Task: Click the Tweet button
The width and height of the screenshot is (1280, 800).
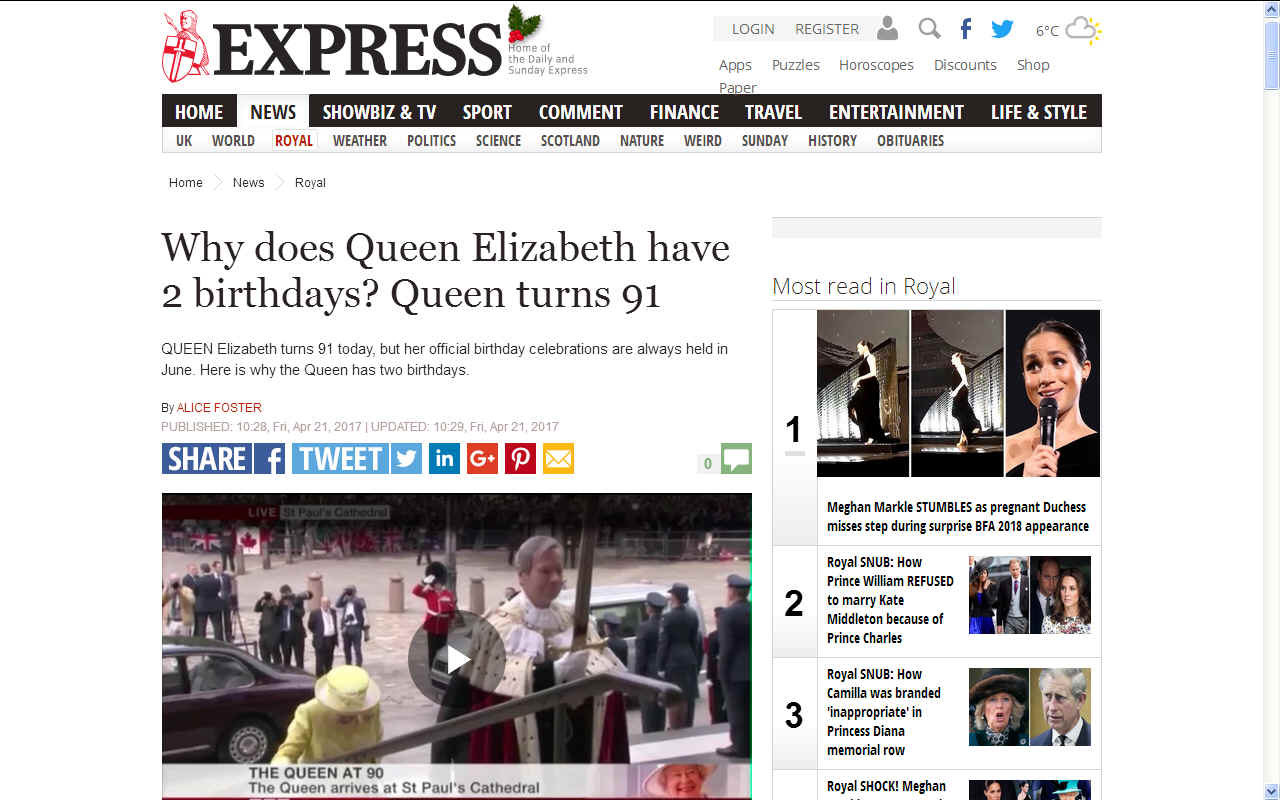Action: (x=357, y=459)
